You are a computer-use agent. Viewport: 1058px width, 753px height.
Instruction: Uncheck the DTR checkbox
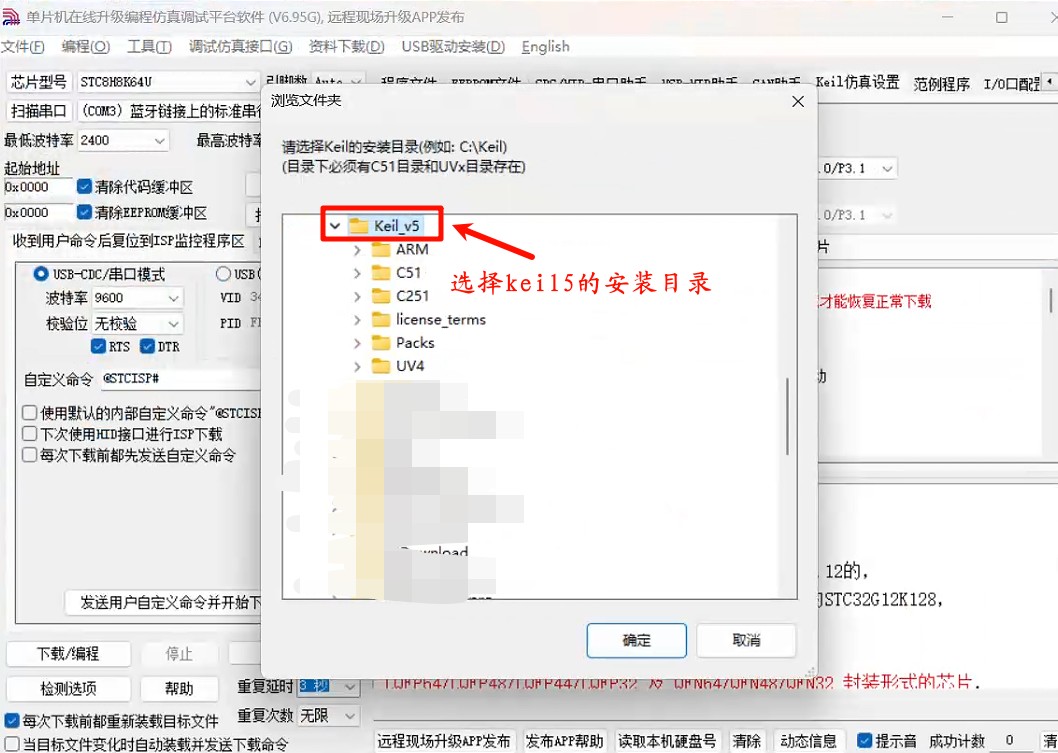147,346
